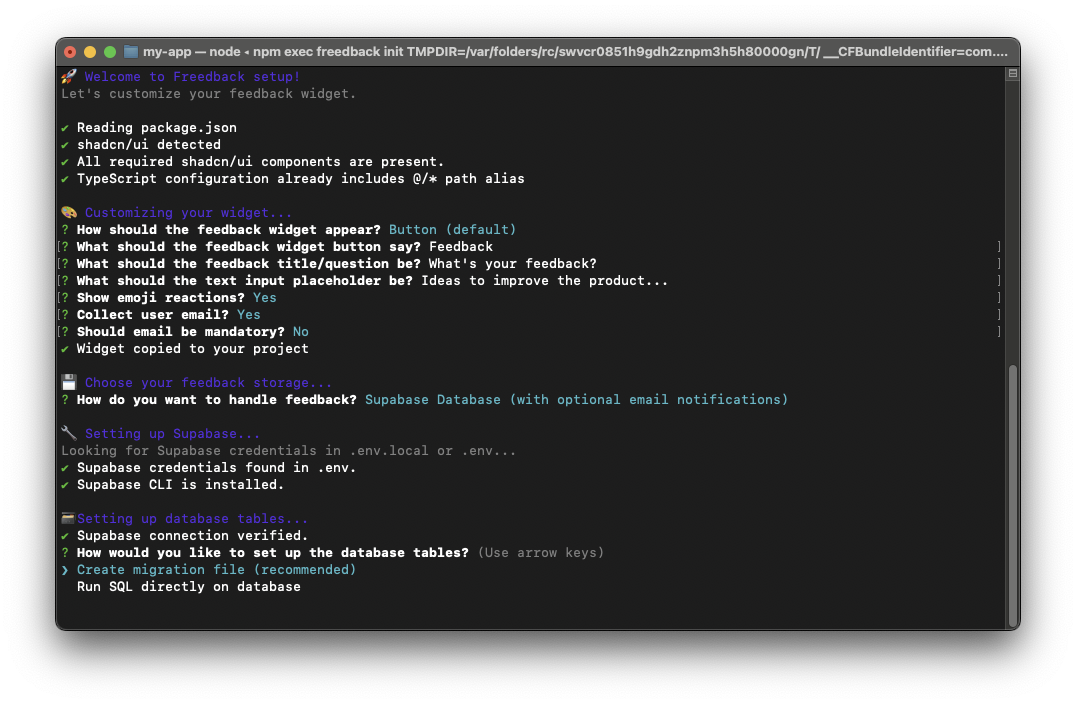
Task: Click the Yes answer for Show emoji reactions
Action: click(x=265, y=297)
